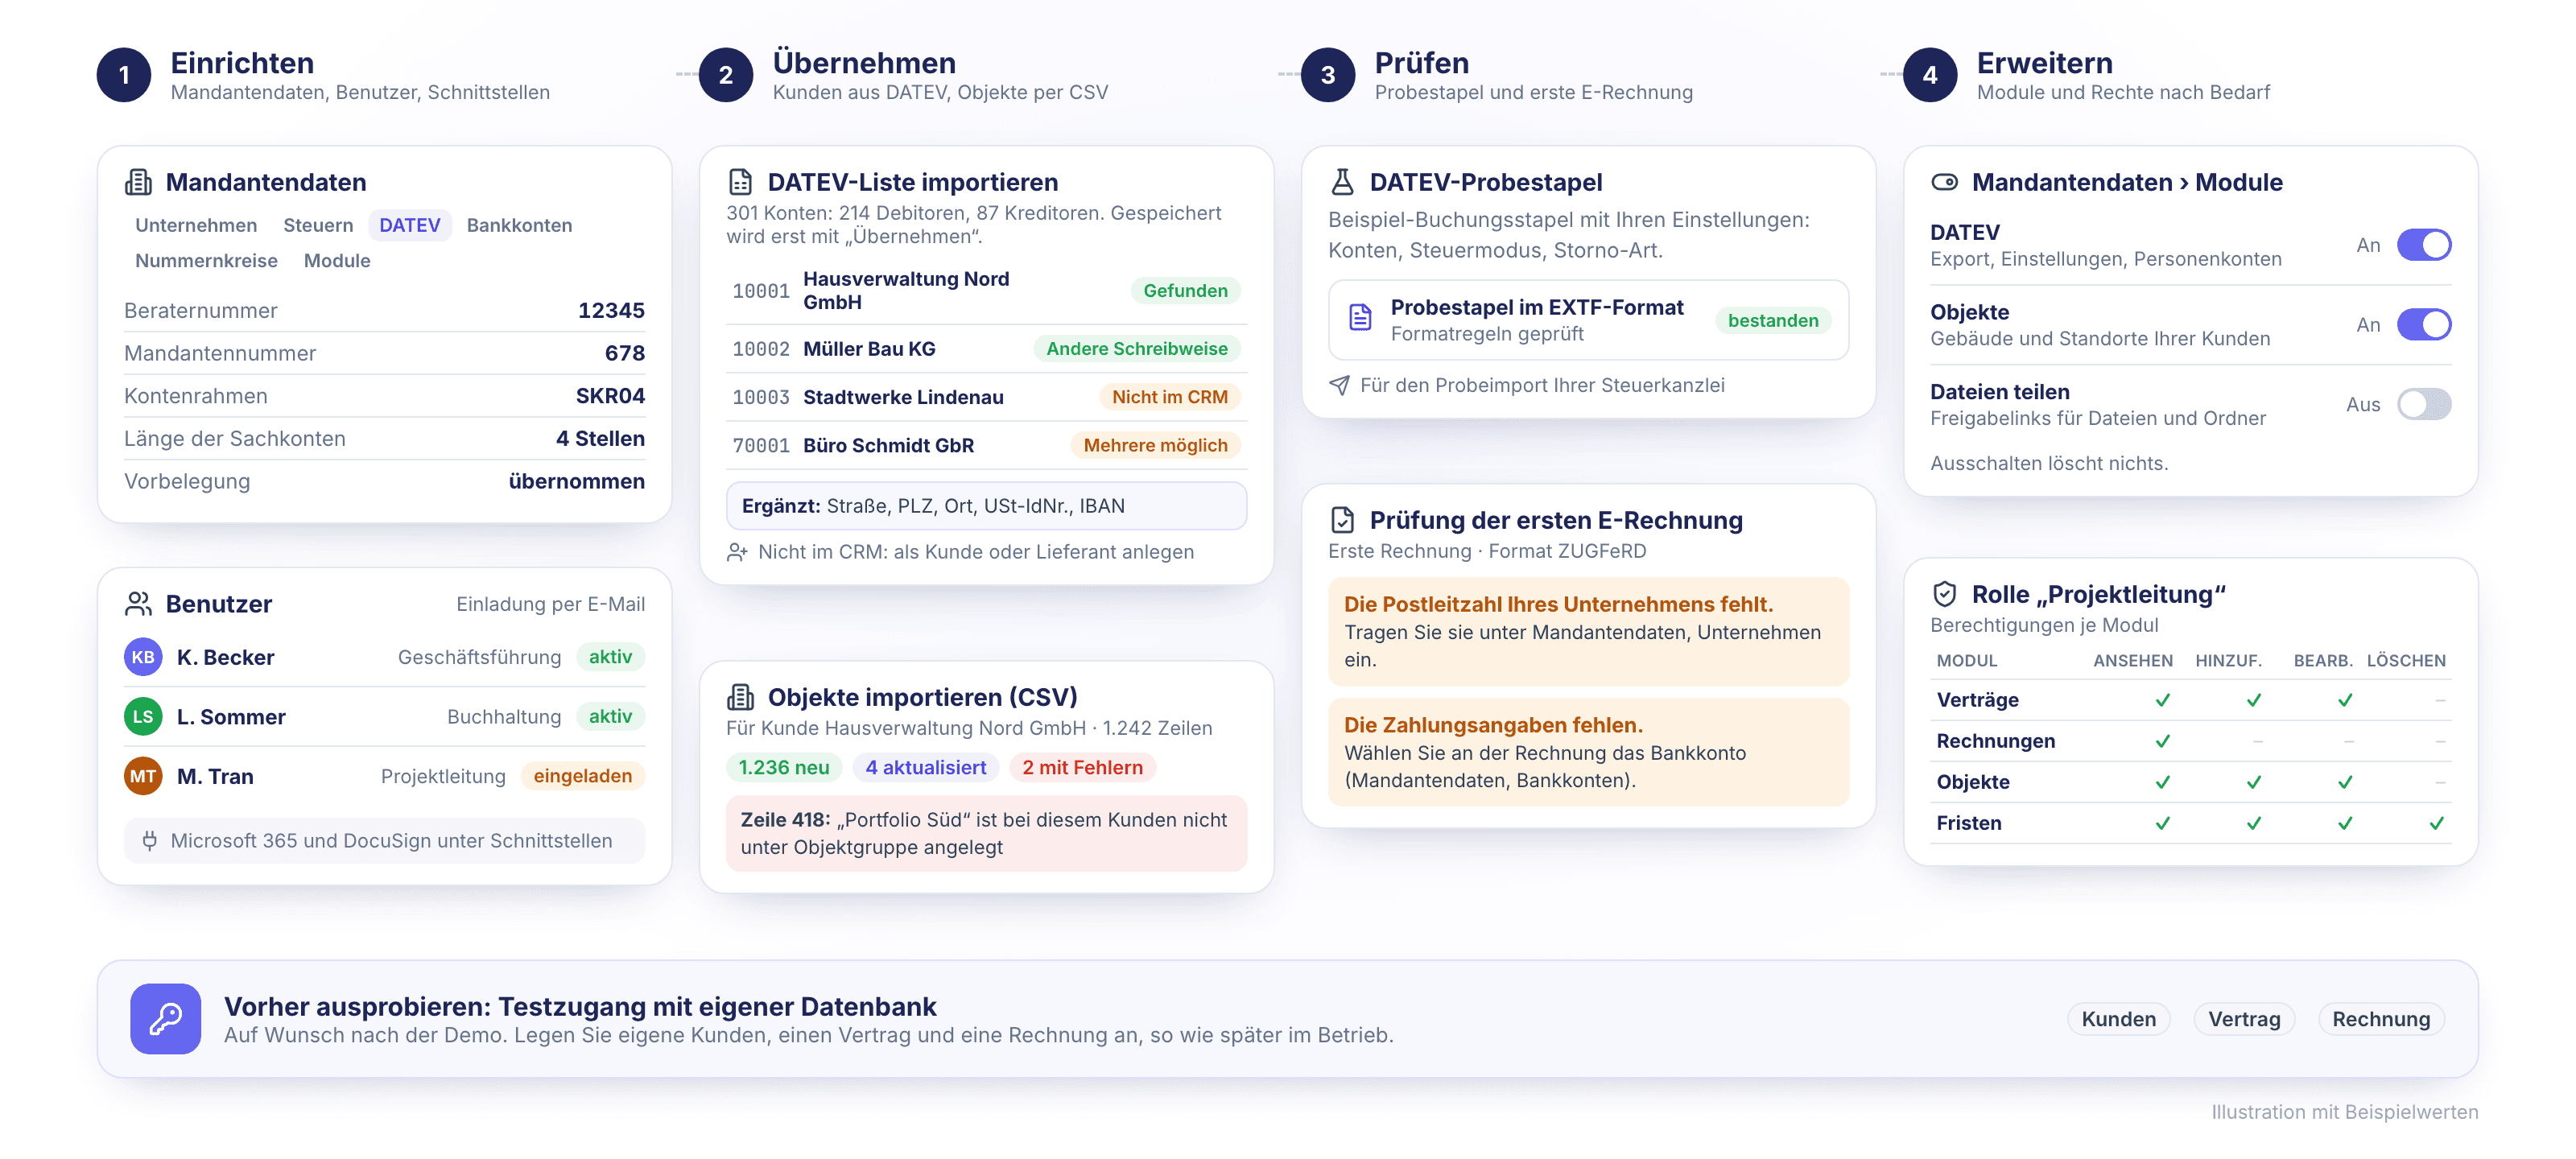Open the Unternehmen tab

(196, 225)
